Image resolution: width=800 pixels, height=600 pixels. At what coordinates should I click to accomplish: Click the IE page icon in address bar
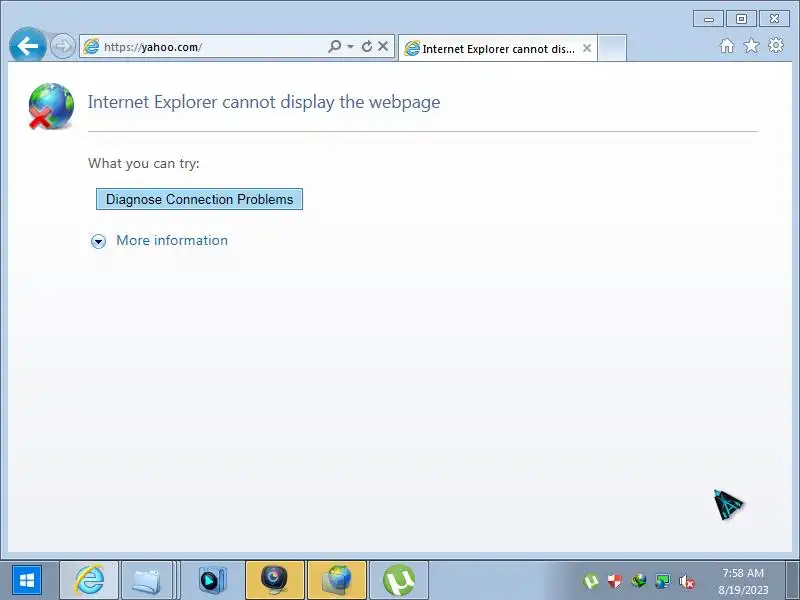point(91,46)
